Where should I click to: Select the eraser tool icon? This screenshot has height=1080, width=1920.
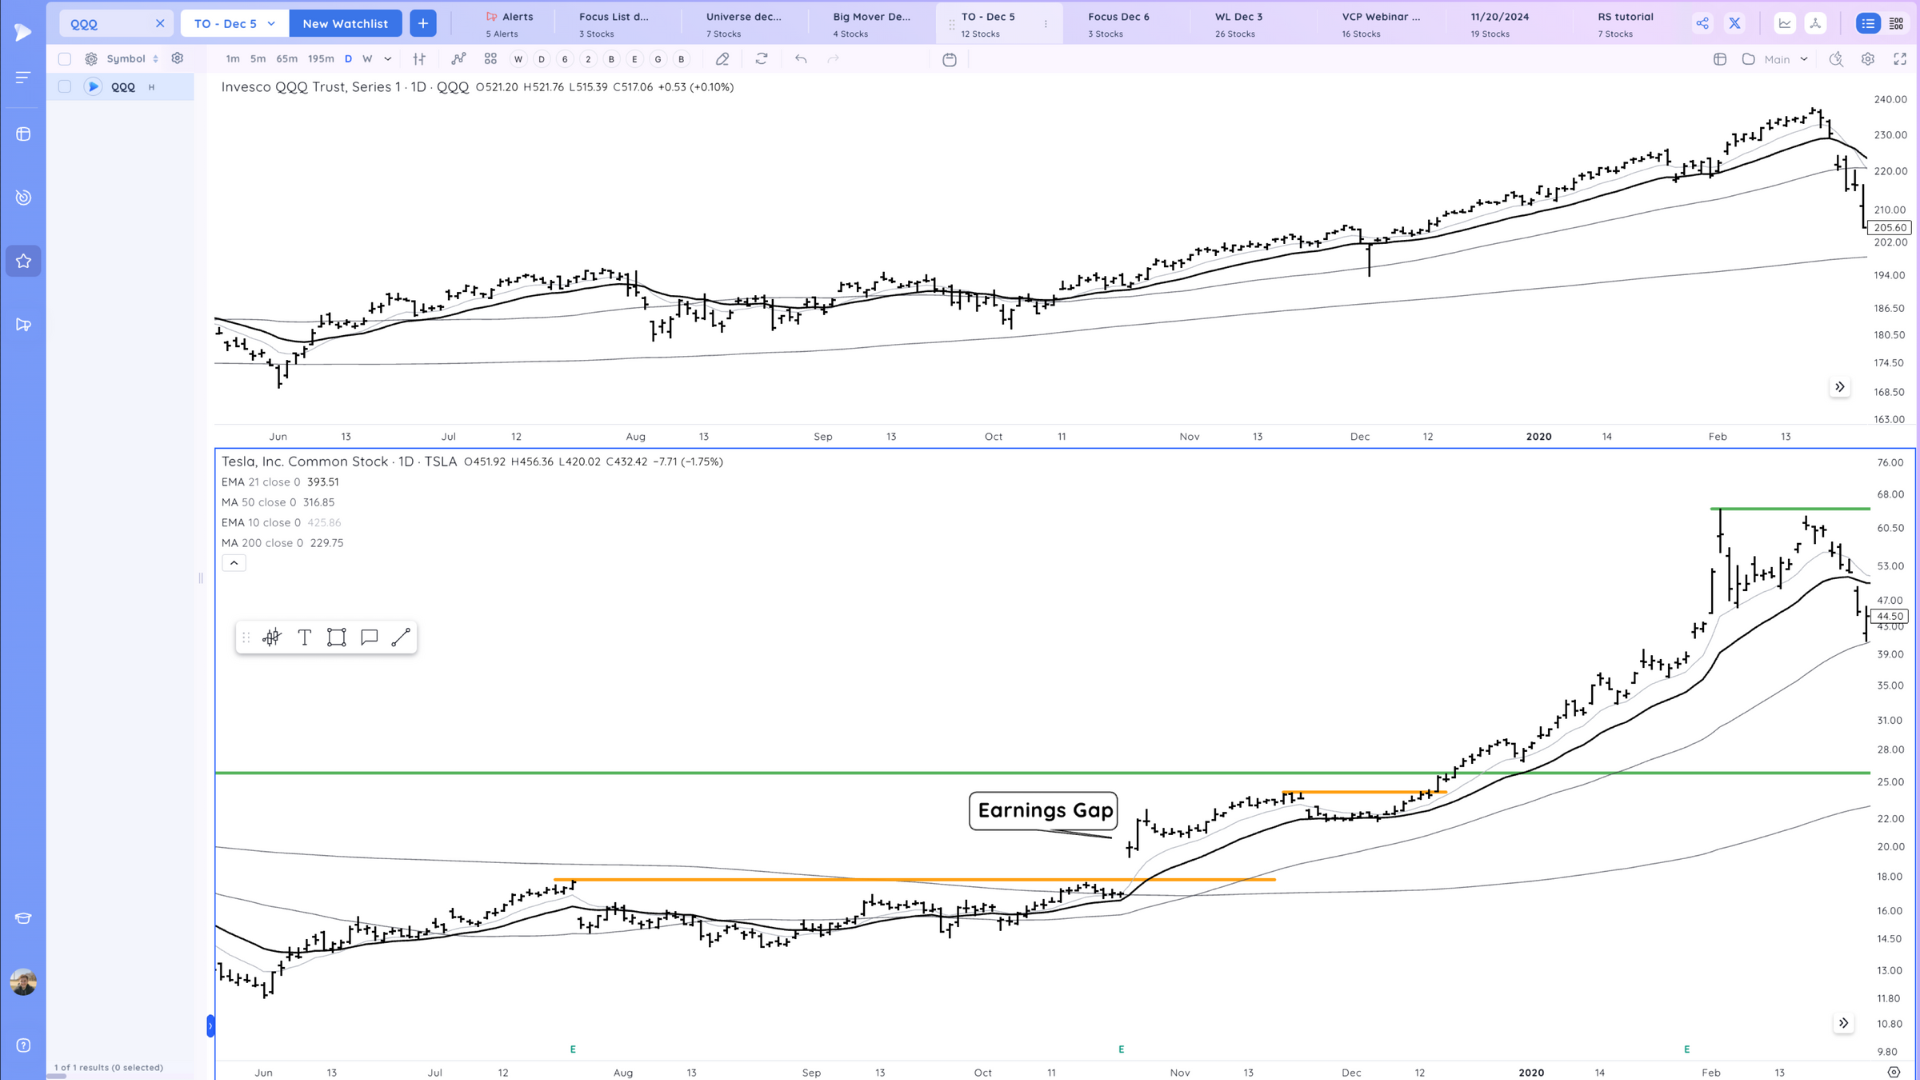click(x=722, y=59)
